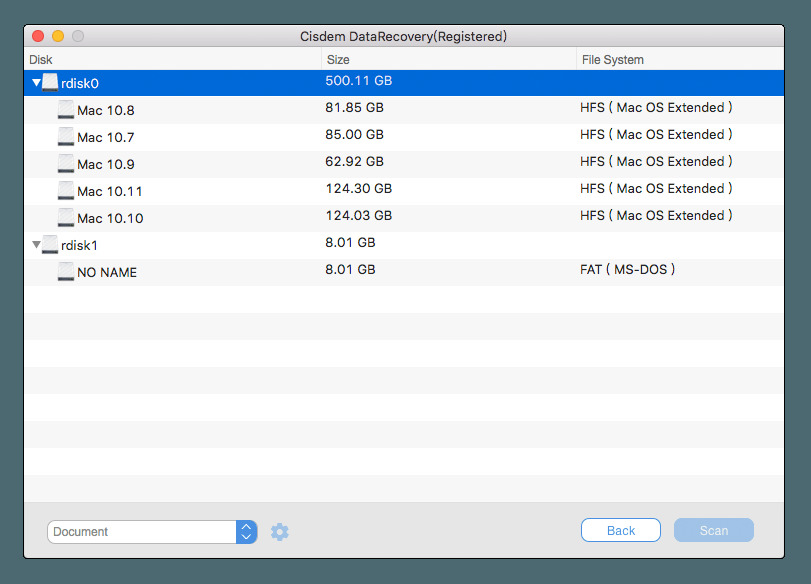This screenshot has height=584, width=811.
Task: Collapse the rdisk0 disclosure triangle
Action: 36,82
